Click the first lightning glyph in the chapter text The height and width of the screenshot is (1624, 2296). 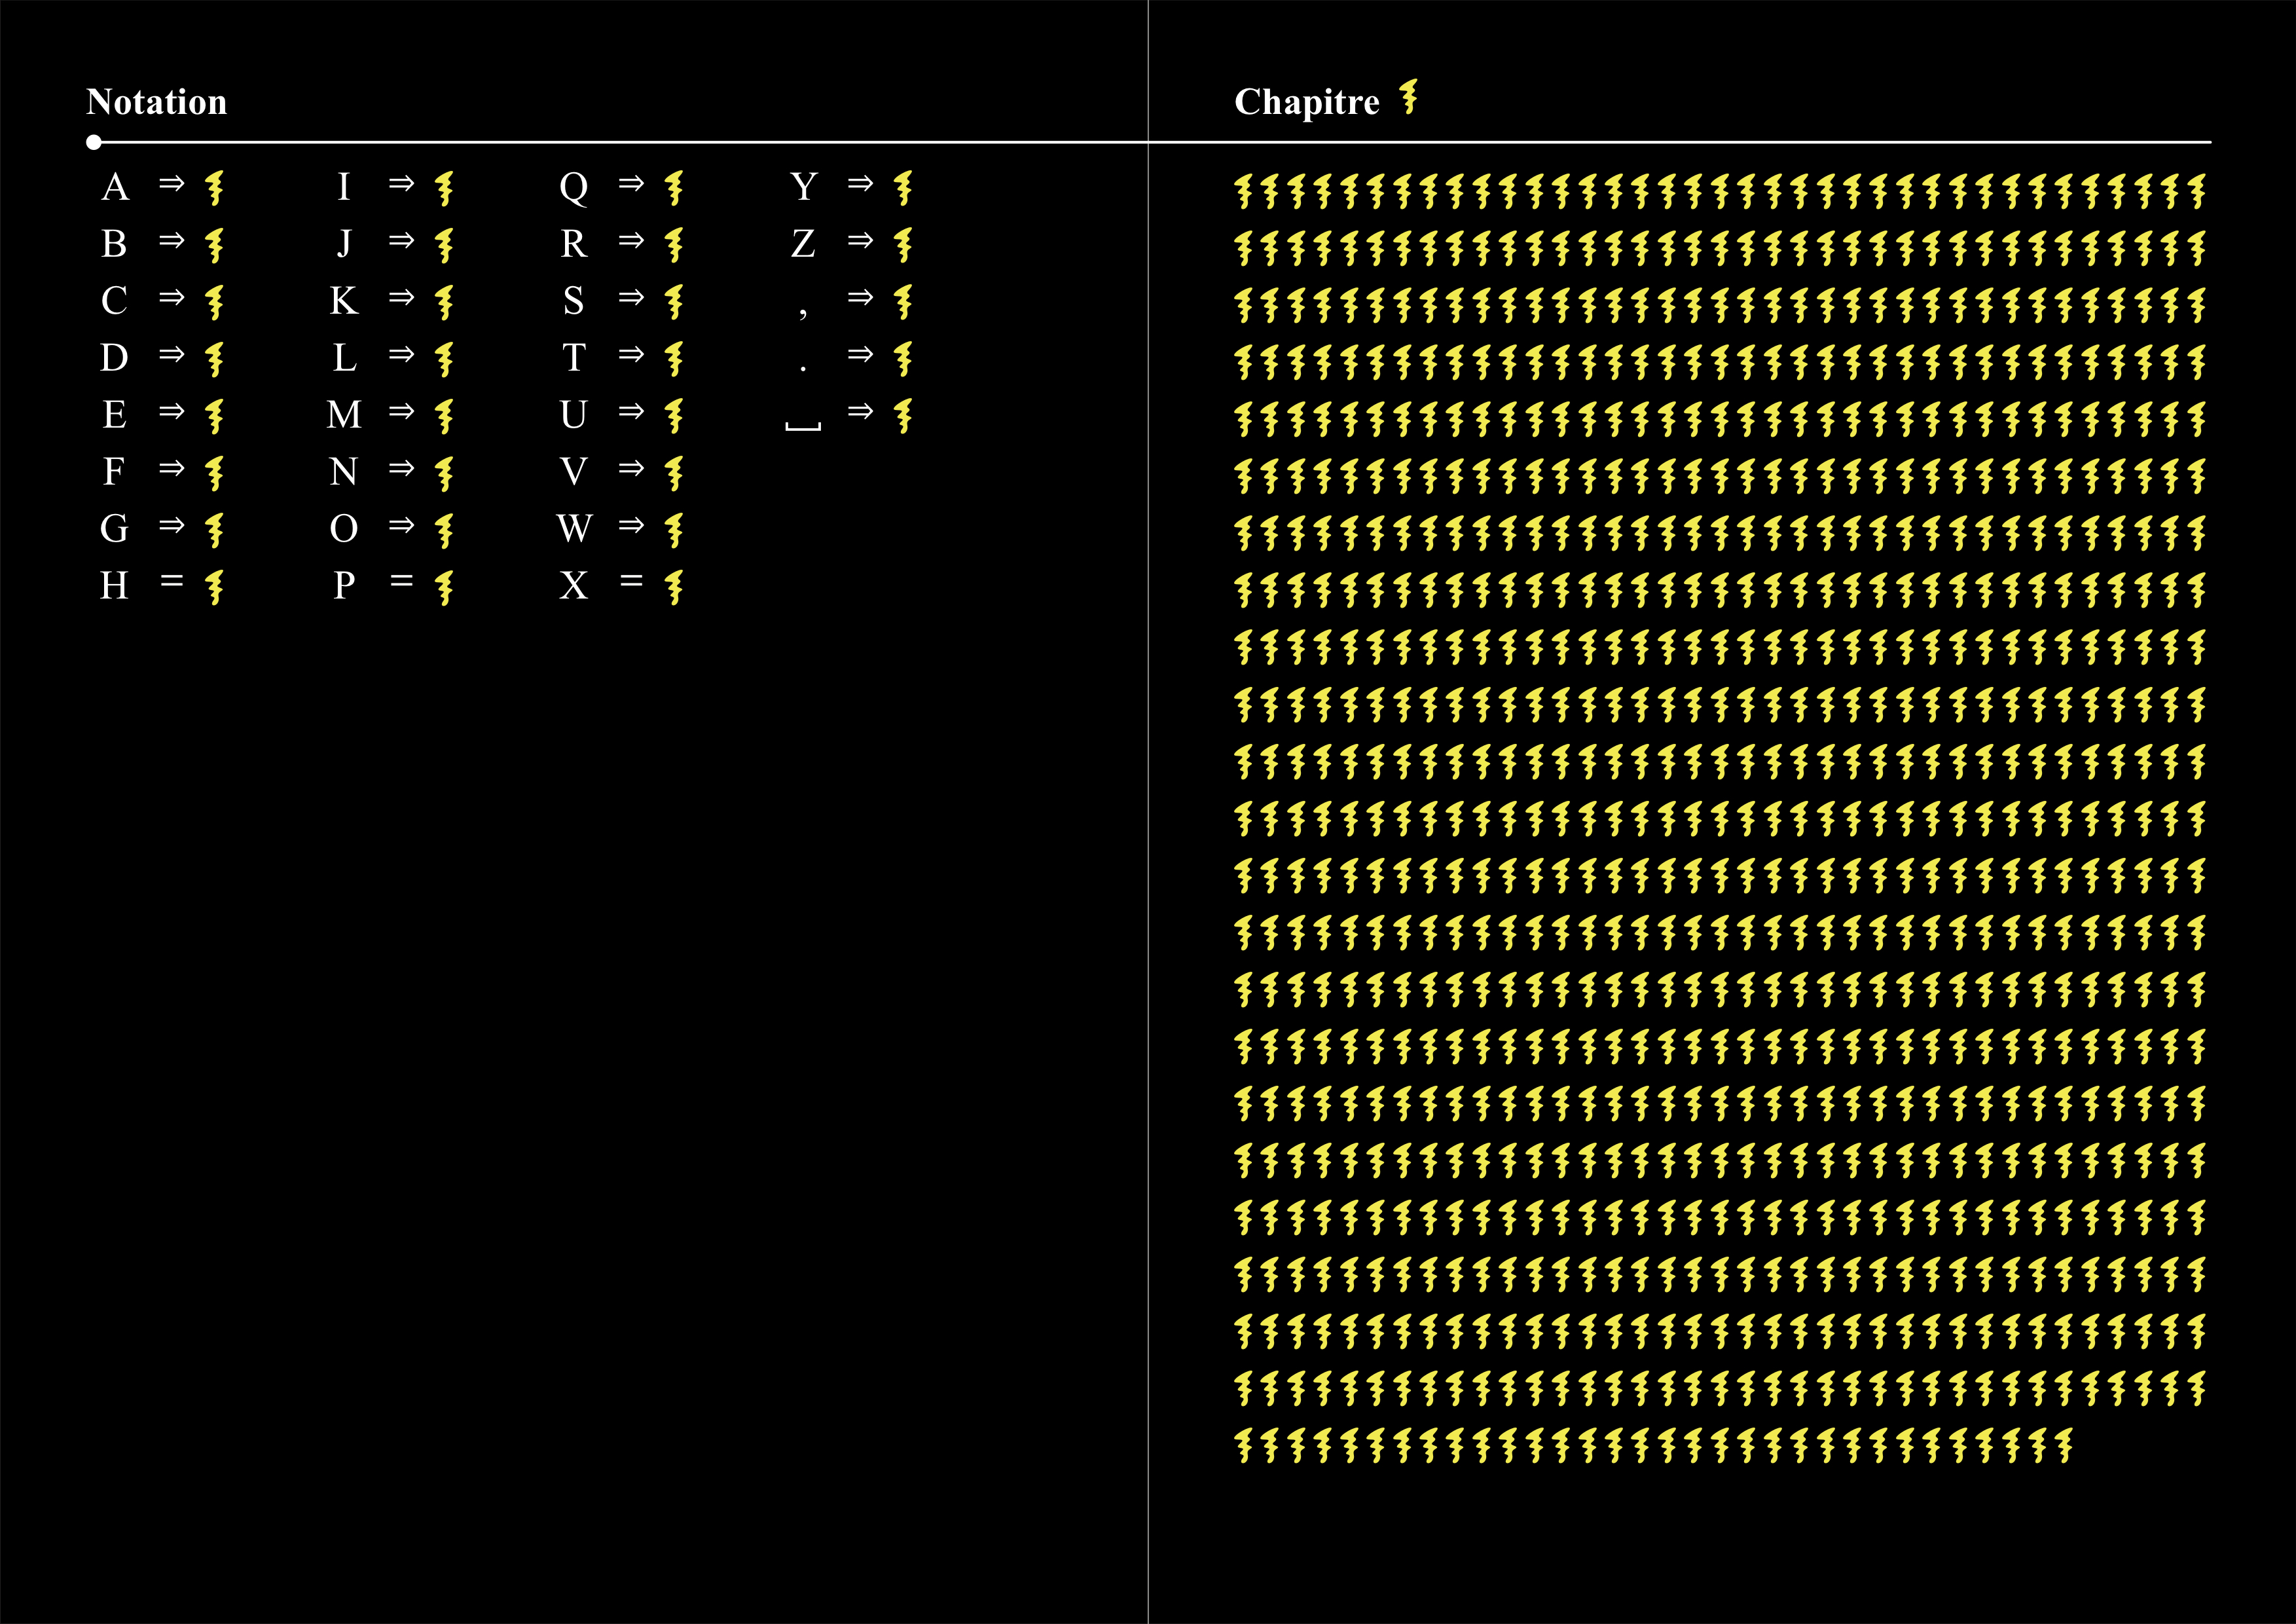(x=1243, y=190)
